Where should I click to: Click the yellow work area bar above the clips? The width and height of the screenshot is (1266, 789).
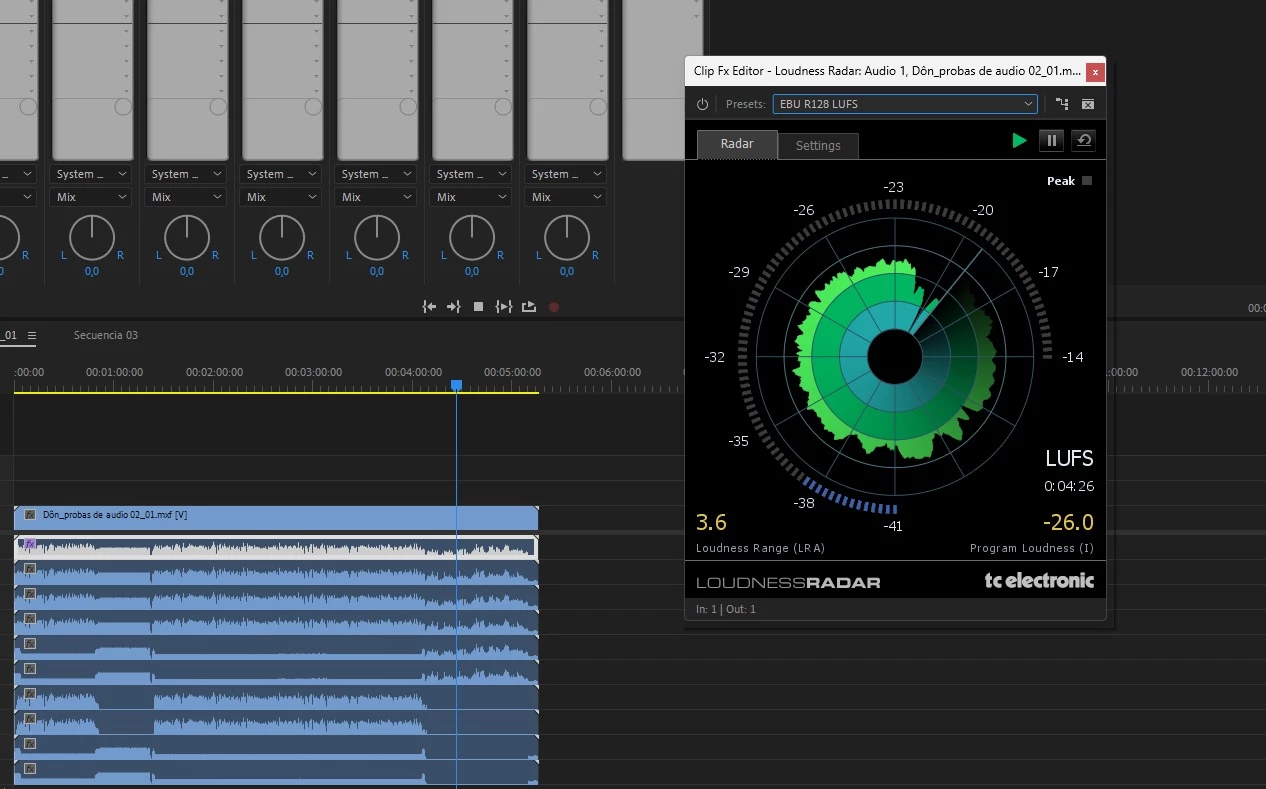coord(276,393)
